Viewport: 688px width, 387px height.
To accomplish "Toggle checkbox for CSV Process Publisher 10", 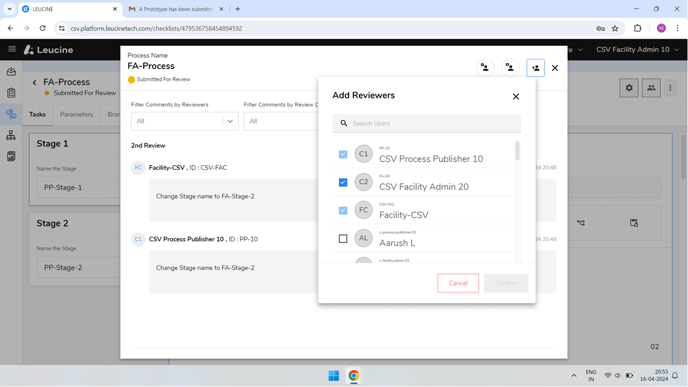I will click(343, 154).
